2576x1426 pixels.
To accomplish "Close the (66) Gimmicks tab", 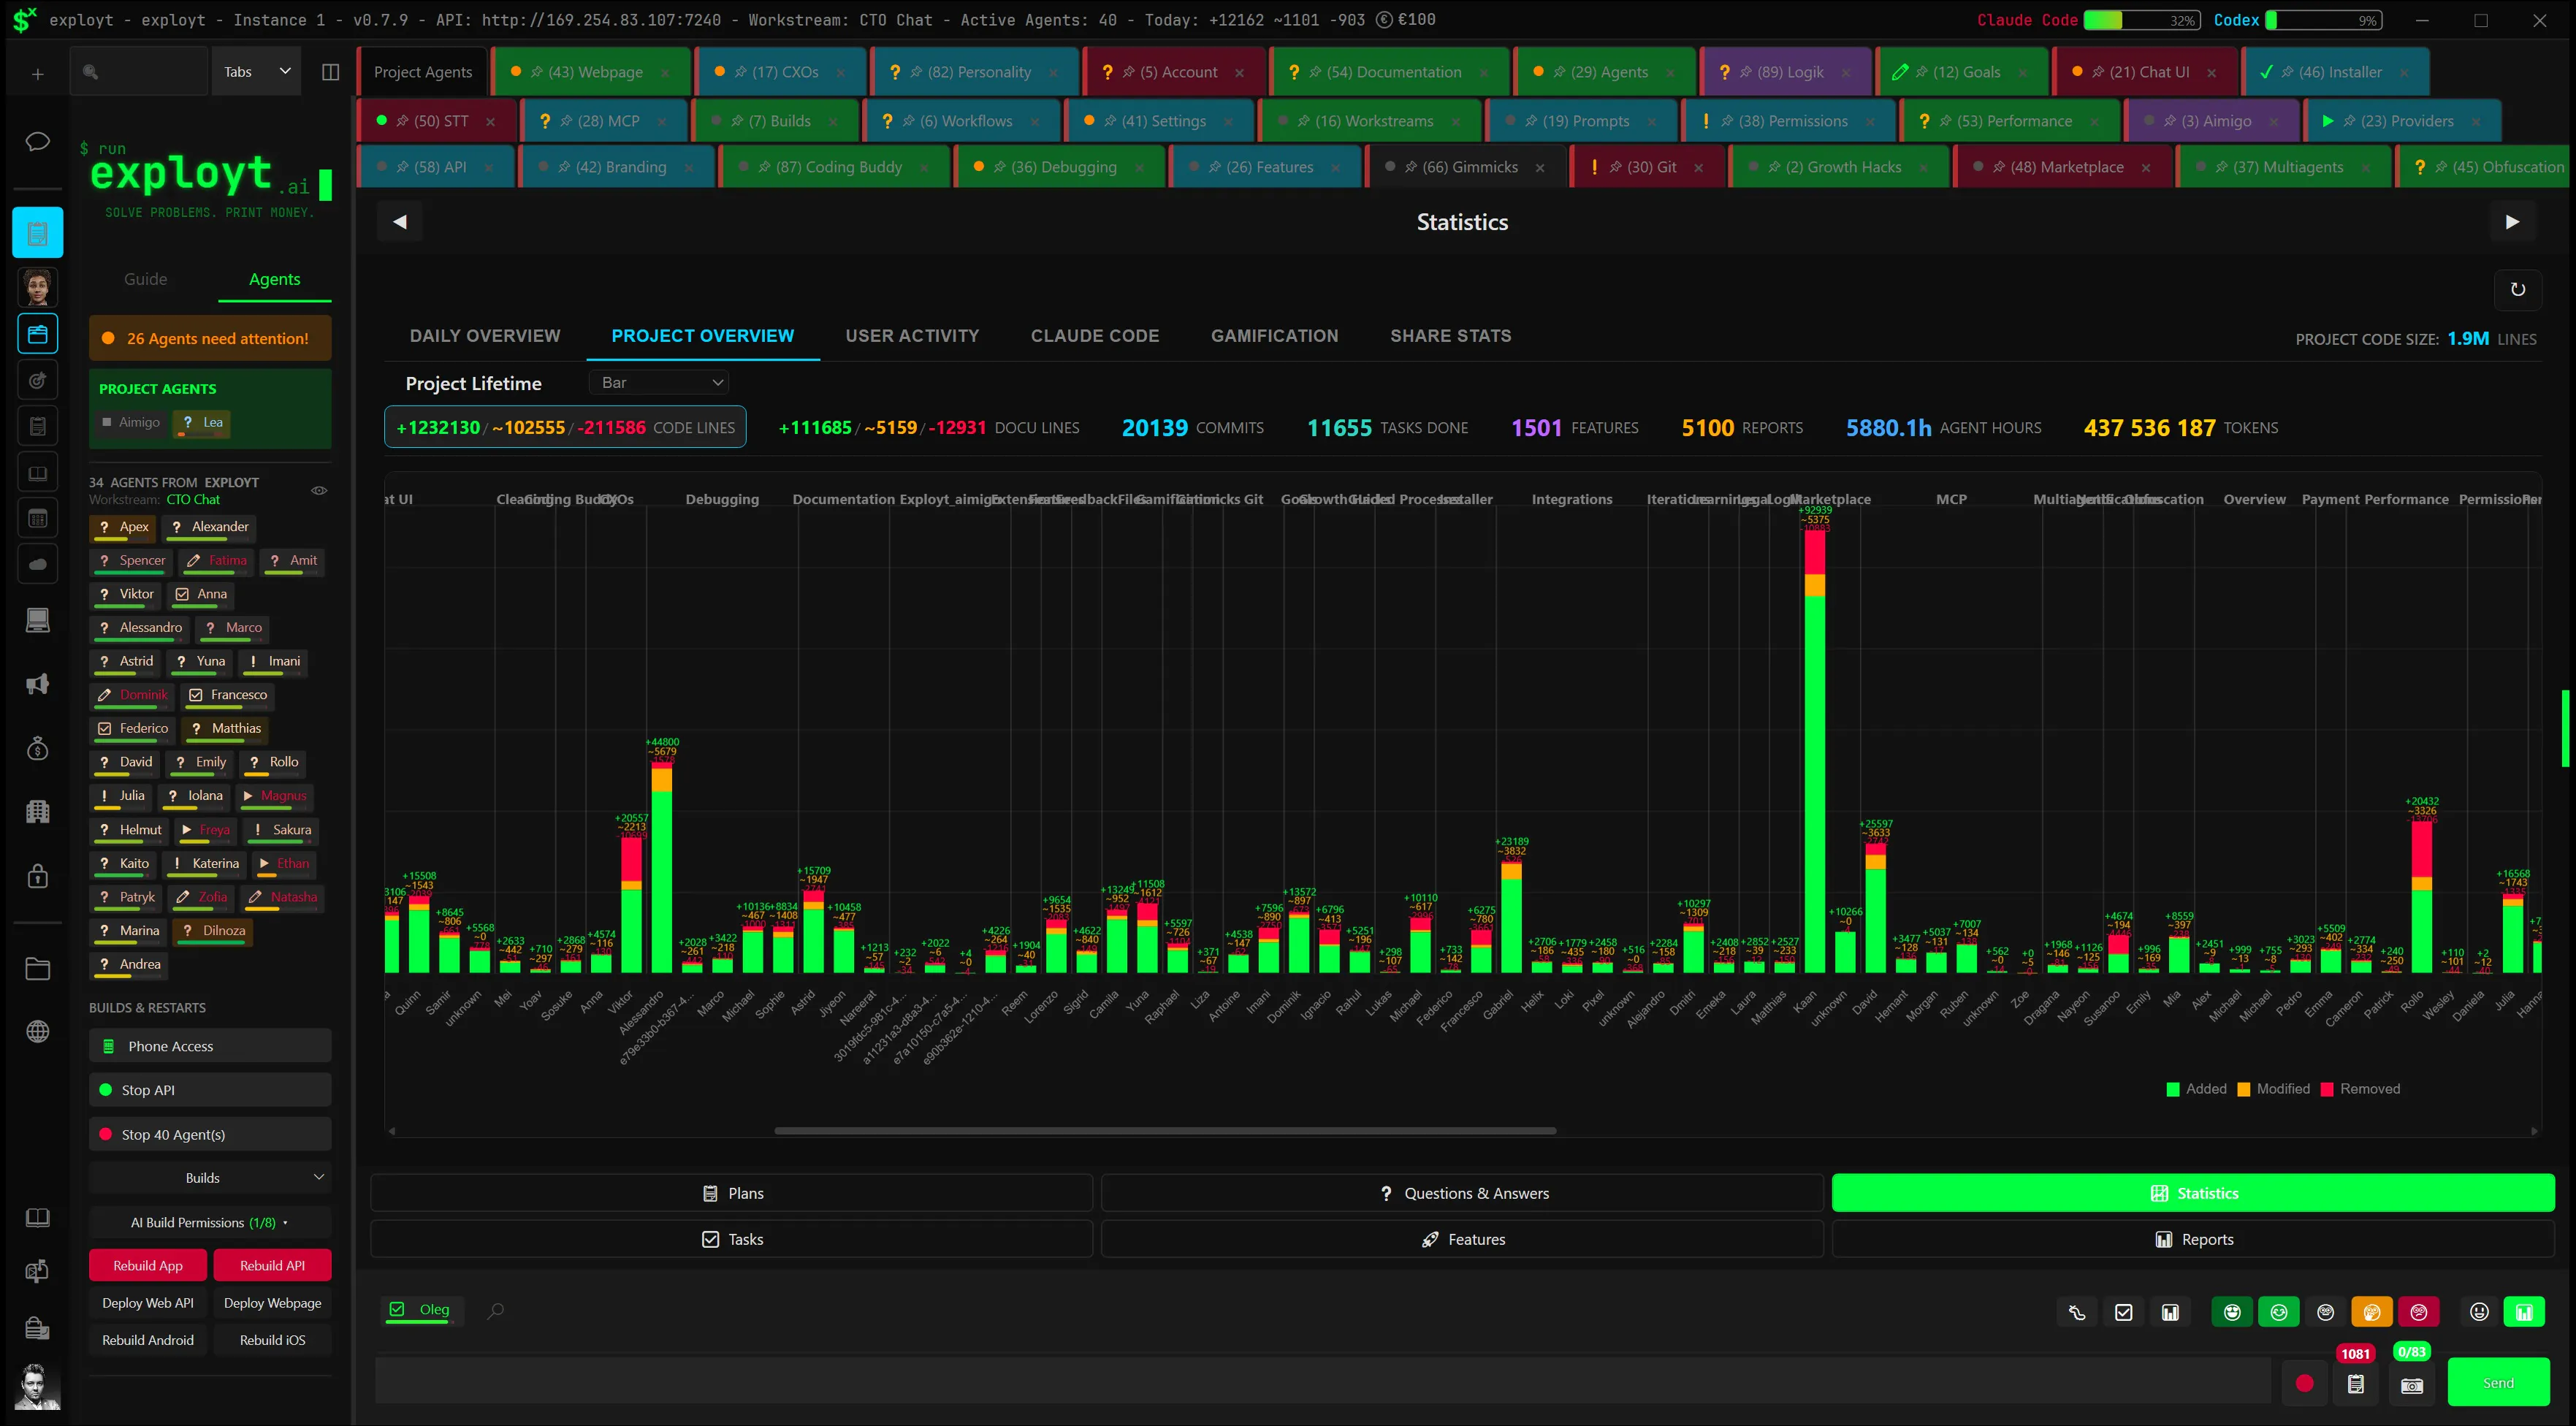I will click(1540, 167).
